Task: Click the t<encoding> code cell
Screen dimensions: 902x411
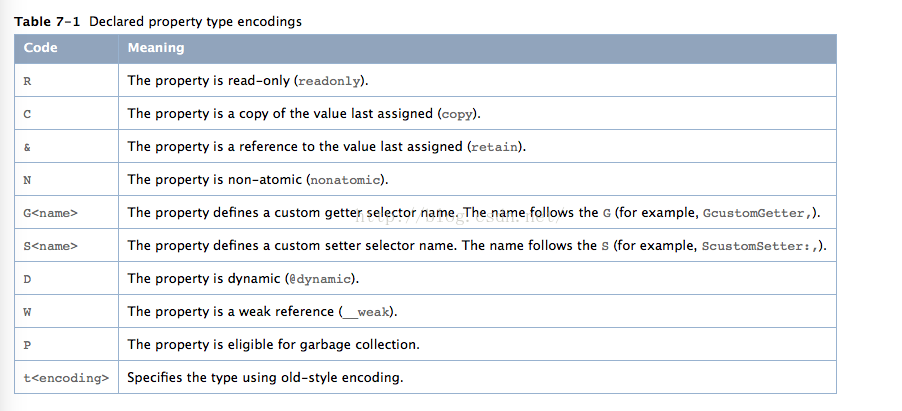Action: tap(64, 378)
